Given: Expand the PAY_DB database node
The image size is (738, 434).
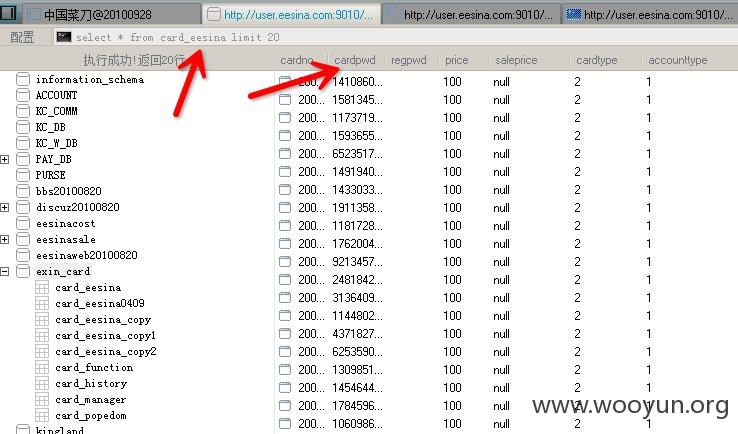Looking at the screenshot, I should point(5,160).
